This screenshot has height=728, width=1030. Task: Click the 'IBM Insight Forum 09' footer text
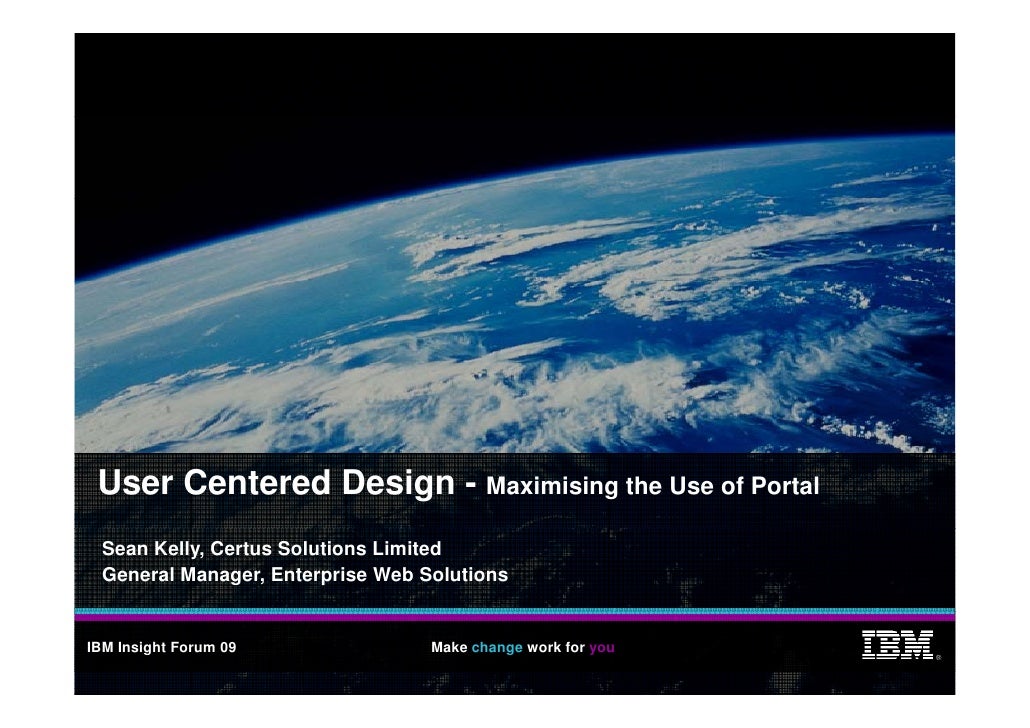(x=162, y=647)
